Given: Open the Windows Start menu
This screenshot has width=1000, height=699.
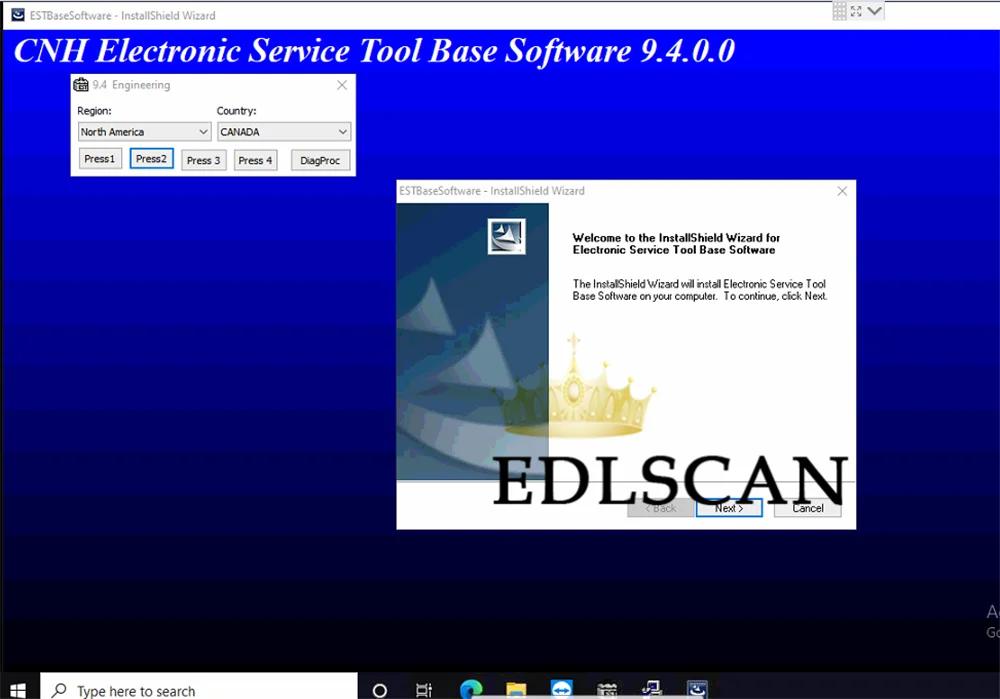Looking at the screenshot, I should [18, 690].
